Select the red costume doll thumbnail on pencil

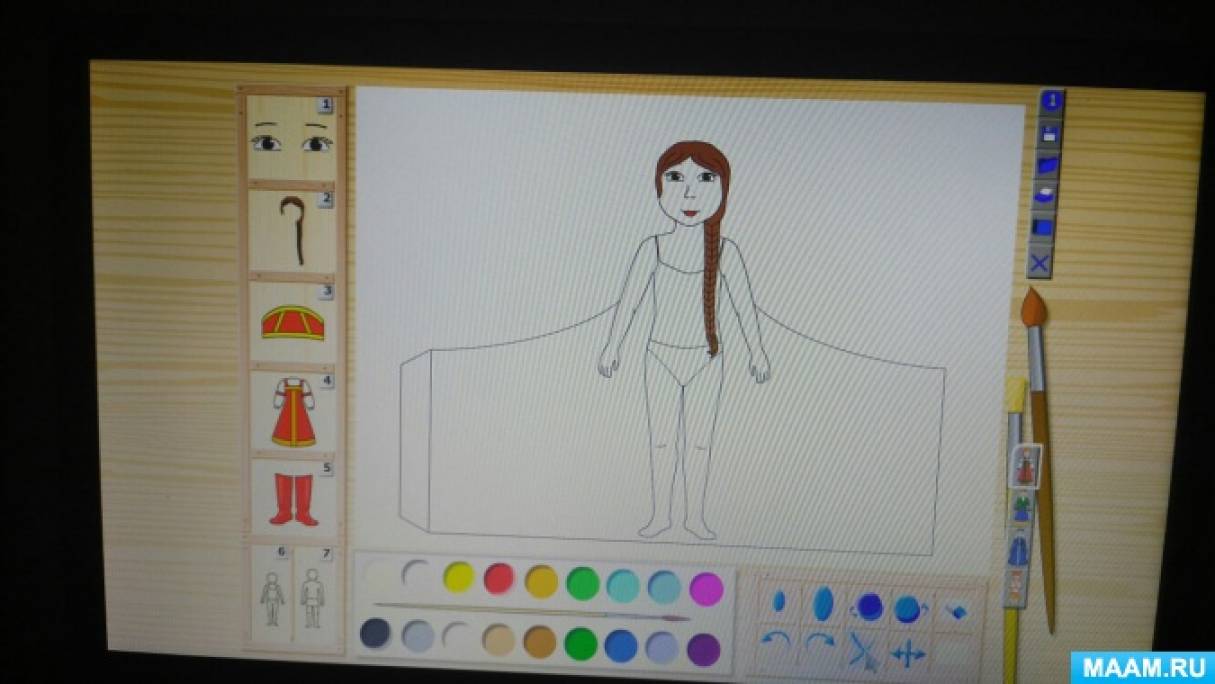click(1027, 467)
